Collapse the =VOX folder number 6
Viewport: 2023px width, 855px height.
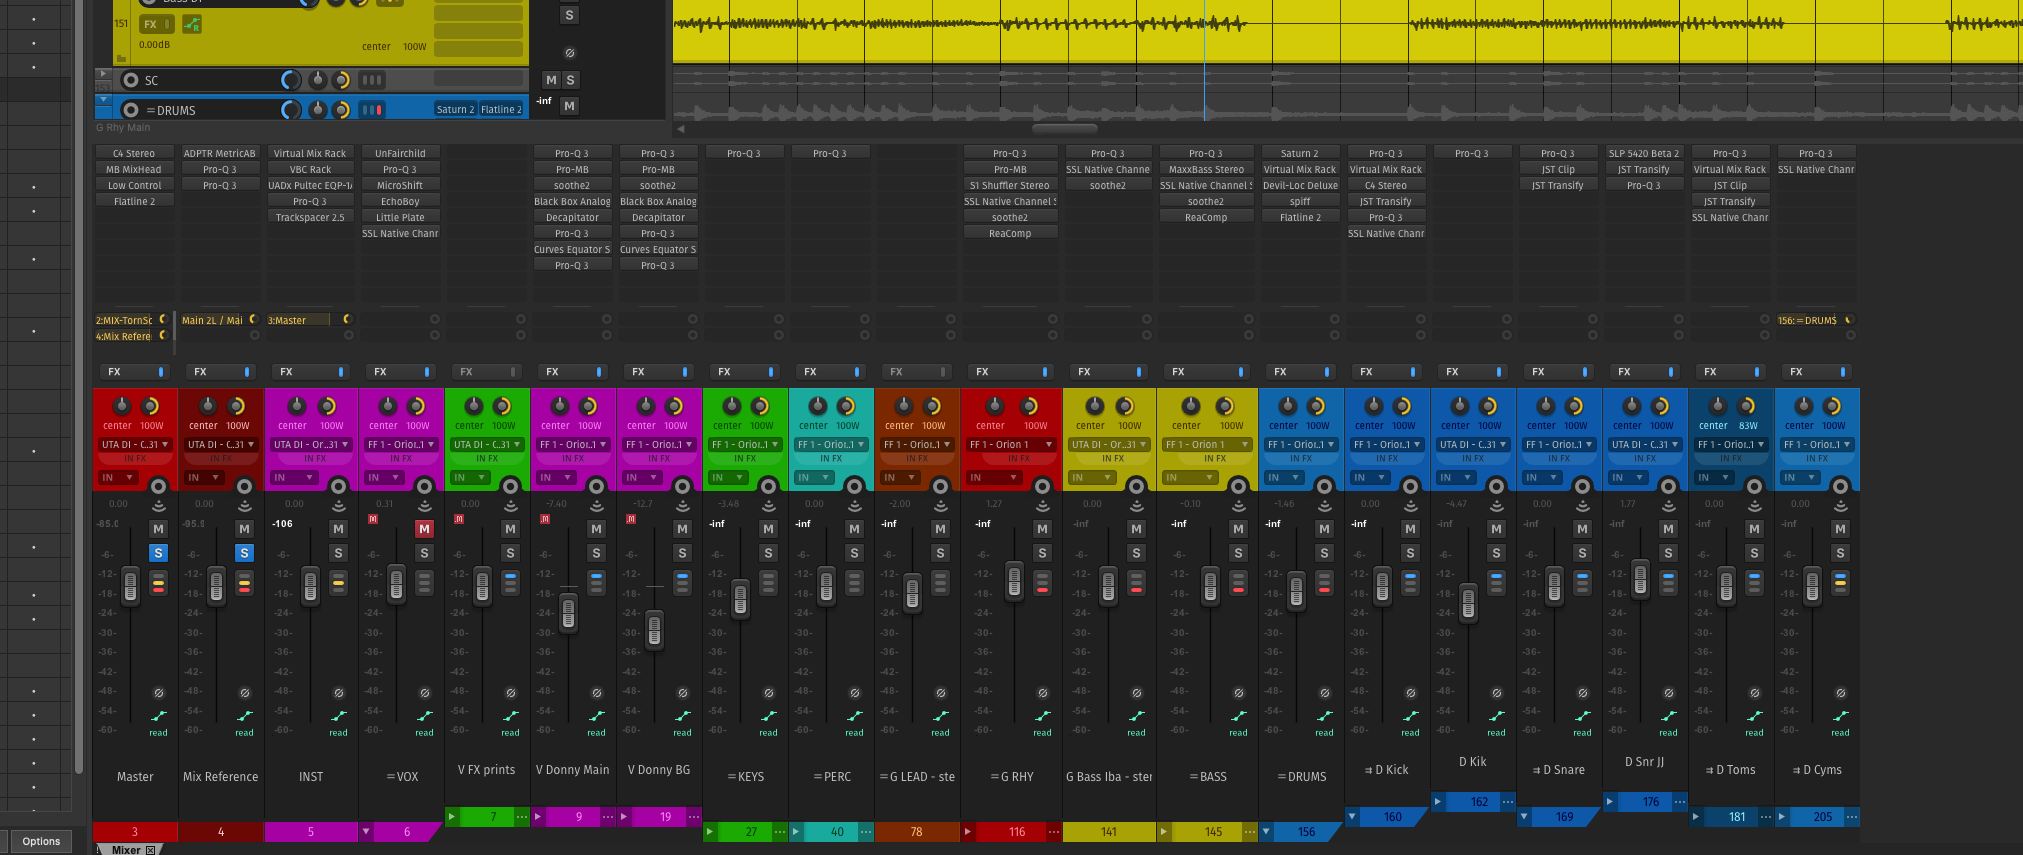coord(366,832)
